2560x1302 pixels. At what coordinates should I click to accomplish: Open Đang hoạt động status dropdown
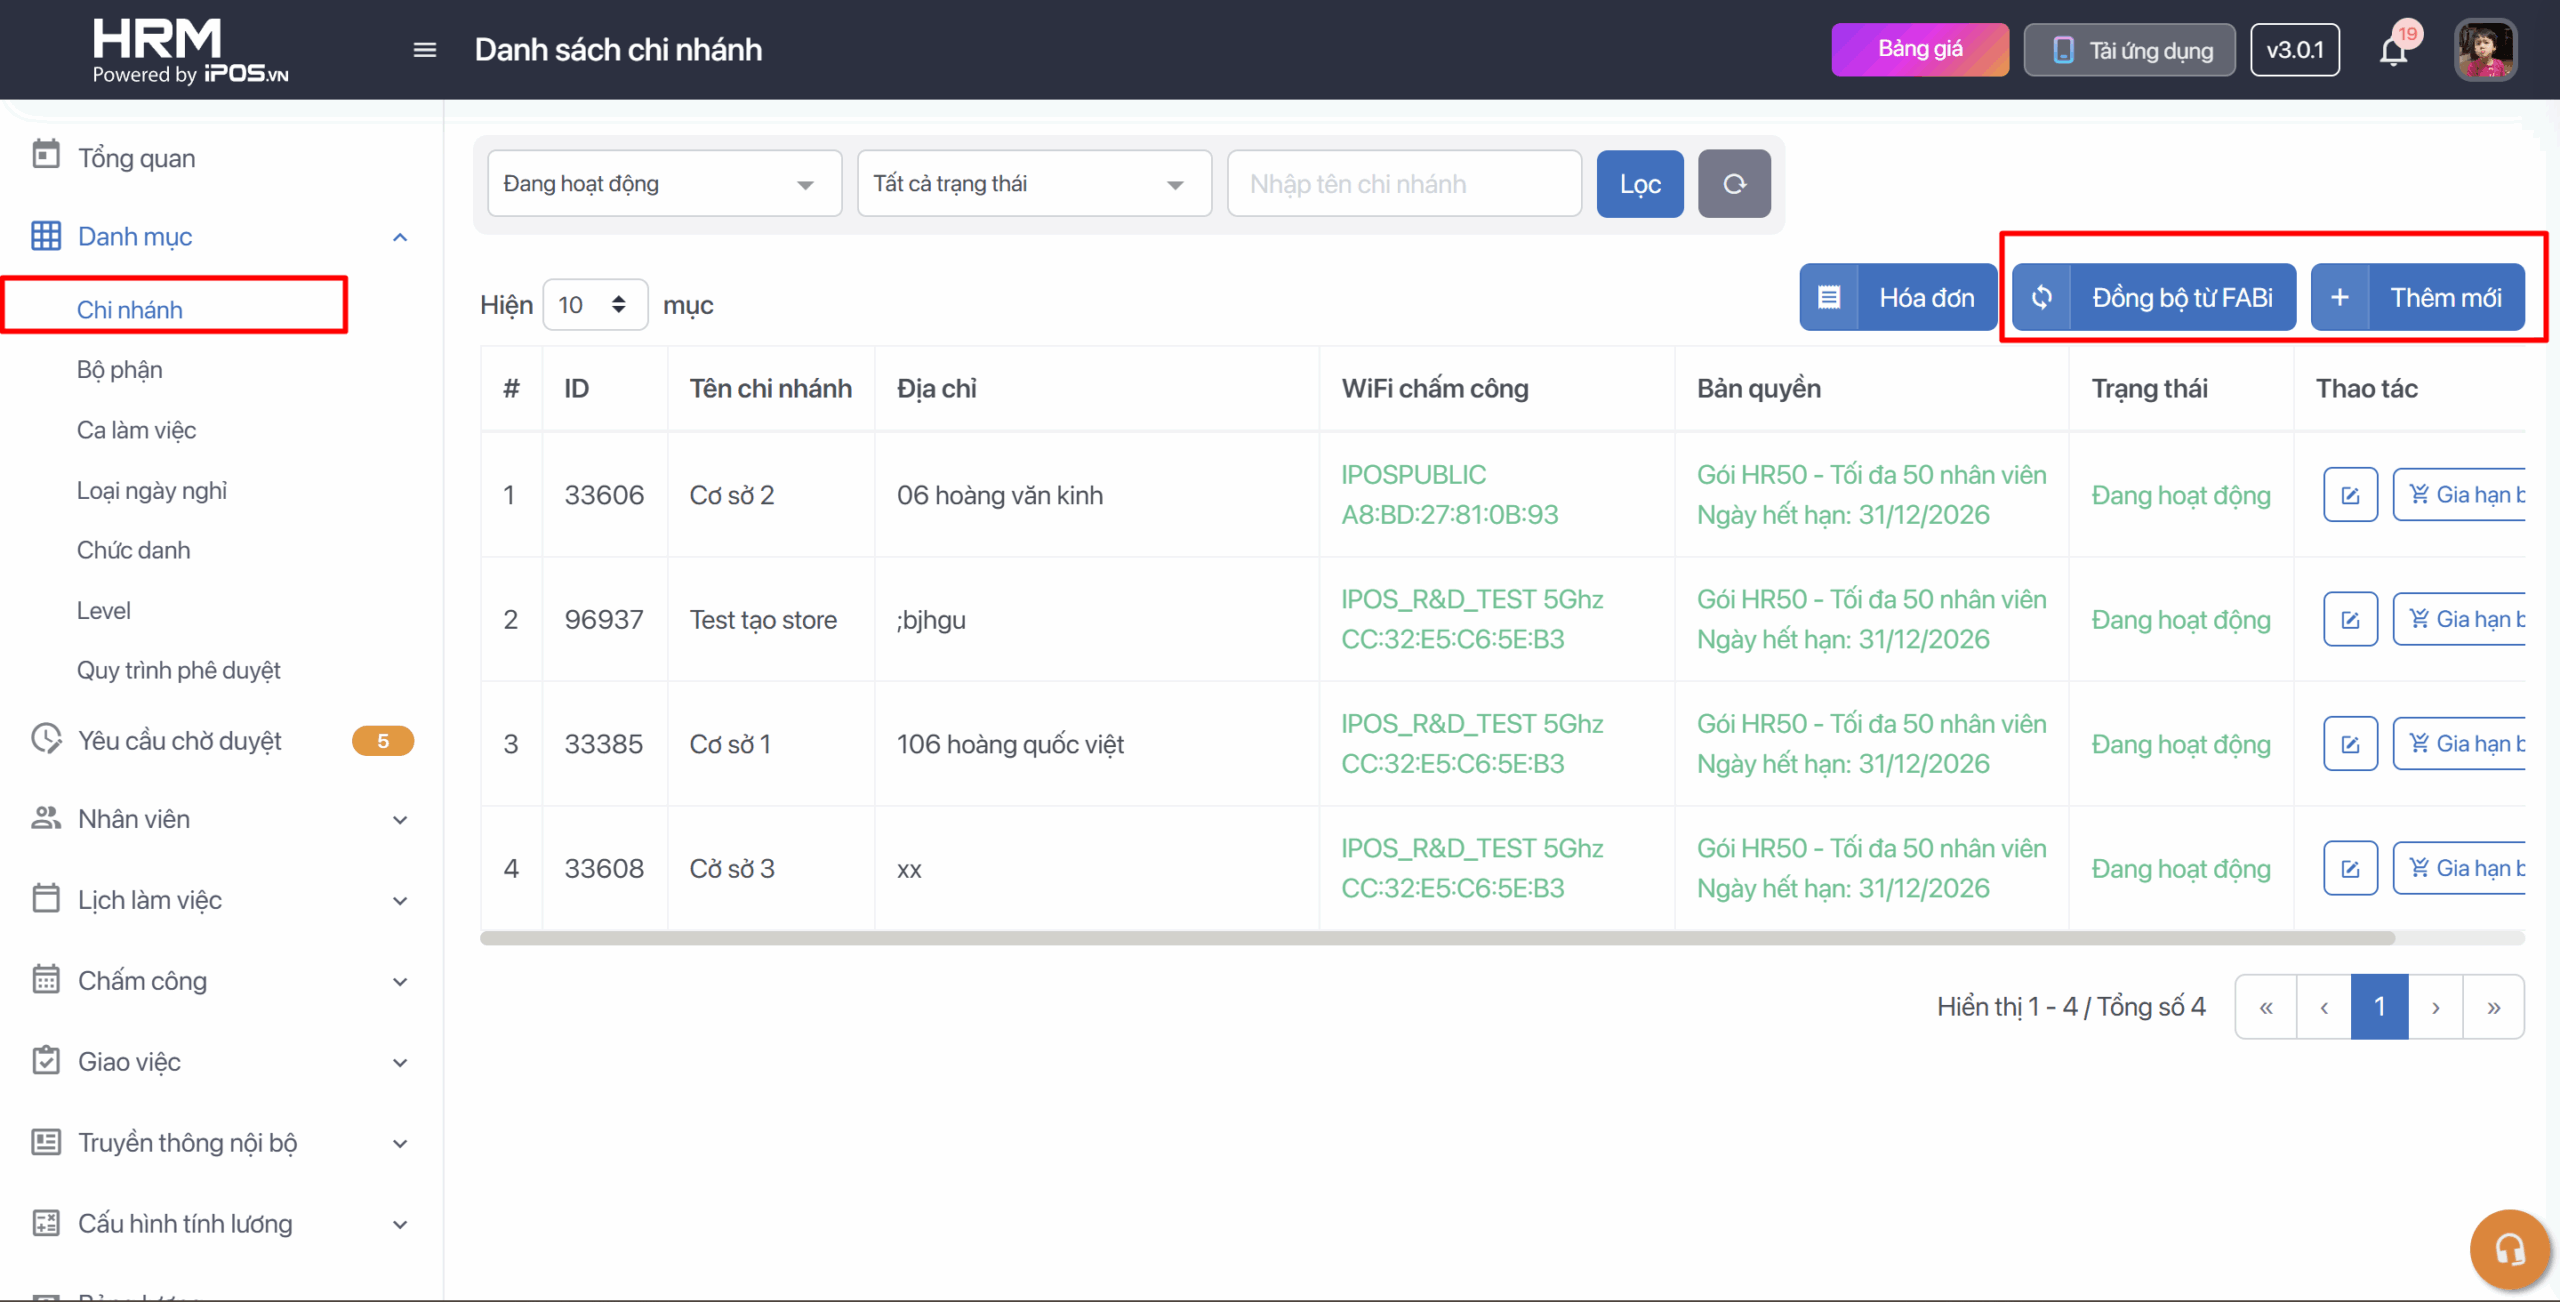(x=664, y=184)
